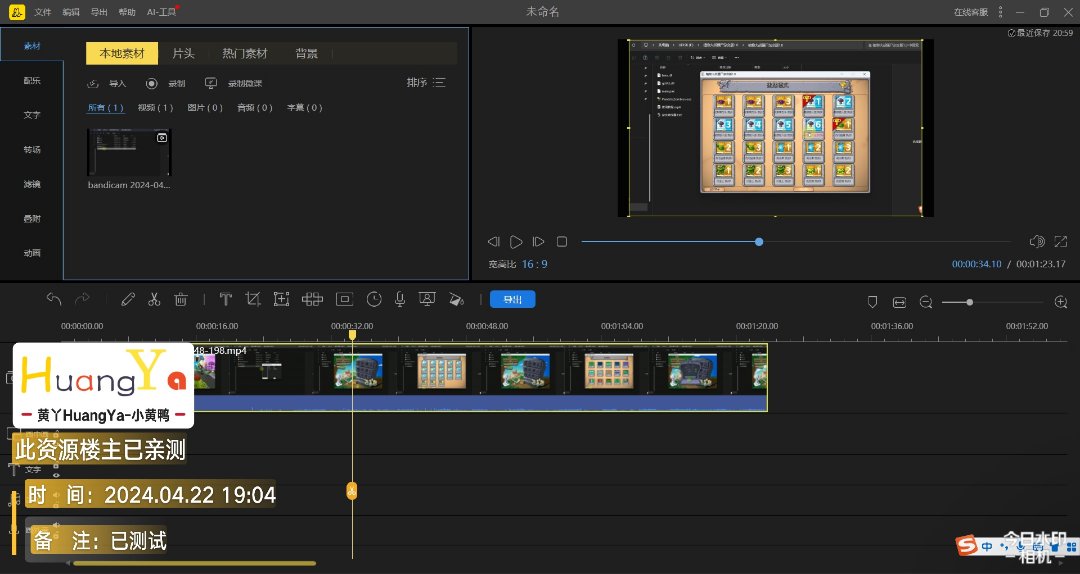Click the undo arrow icon
The width and height of the screenshot is (1080, 574).
[54, 299]
